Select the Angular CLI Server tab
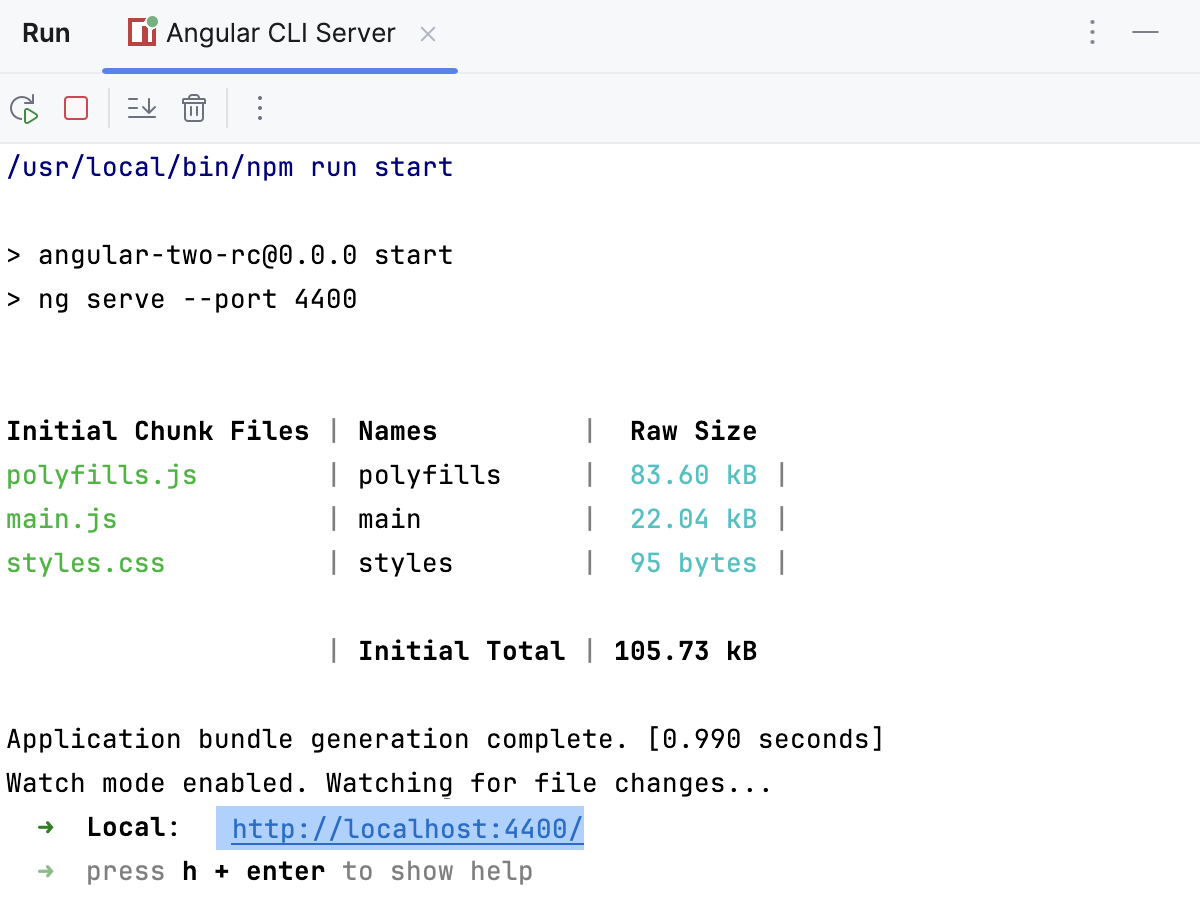 pos(280,32)
